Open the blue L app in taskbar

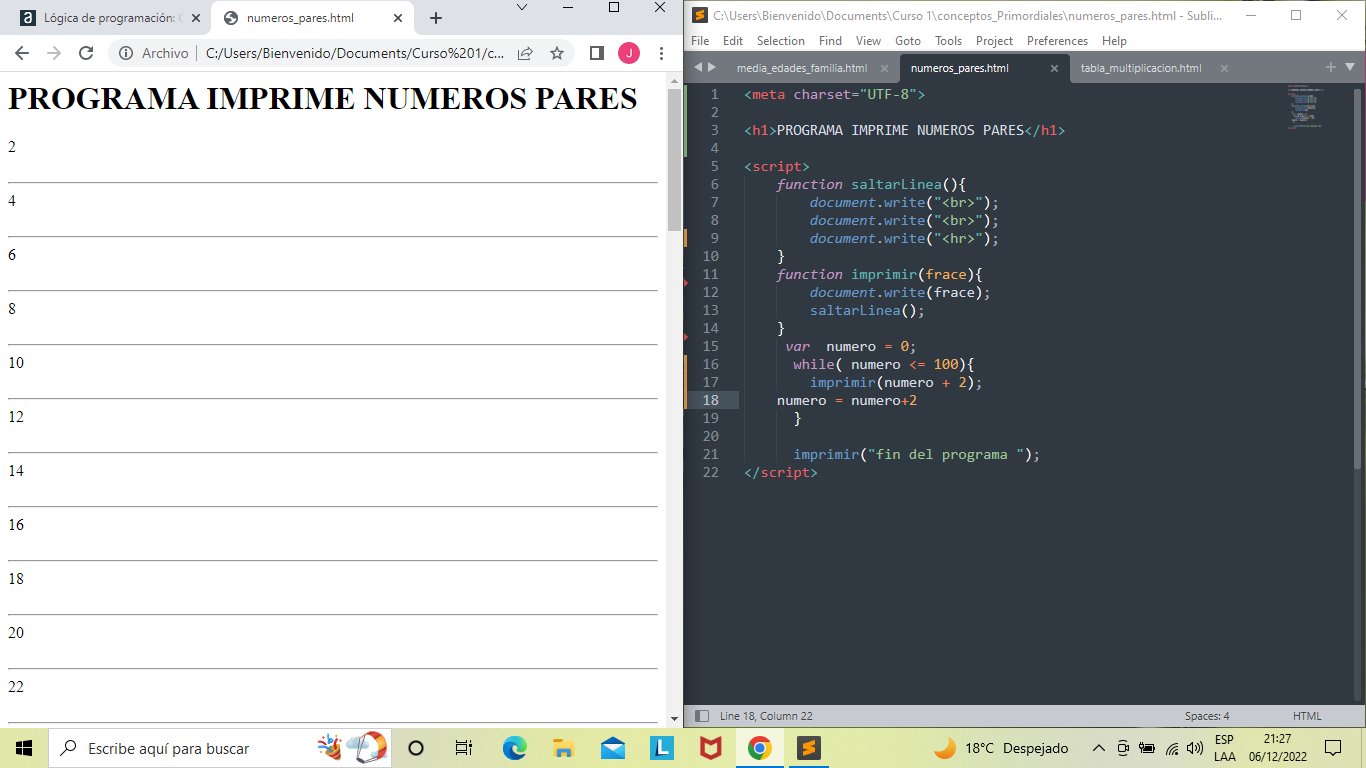[x=661, y=748]
